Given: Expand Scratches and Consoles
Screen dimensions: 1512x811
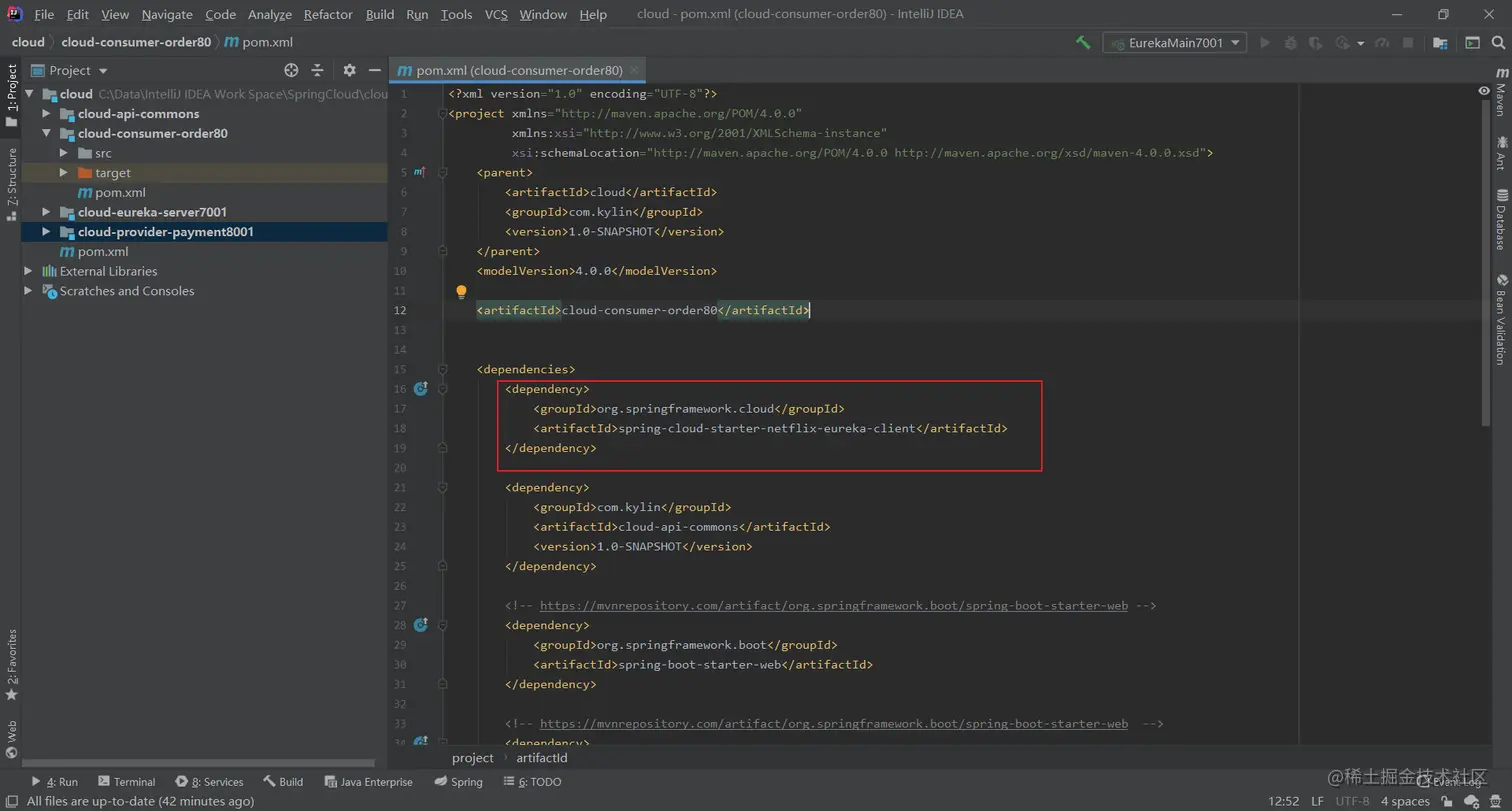Looking at the screenshot, I should [28, 291].
